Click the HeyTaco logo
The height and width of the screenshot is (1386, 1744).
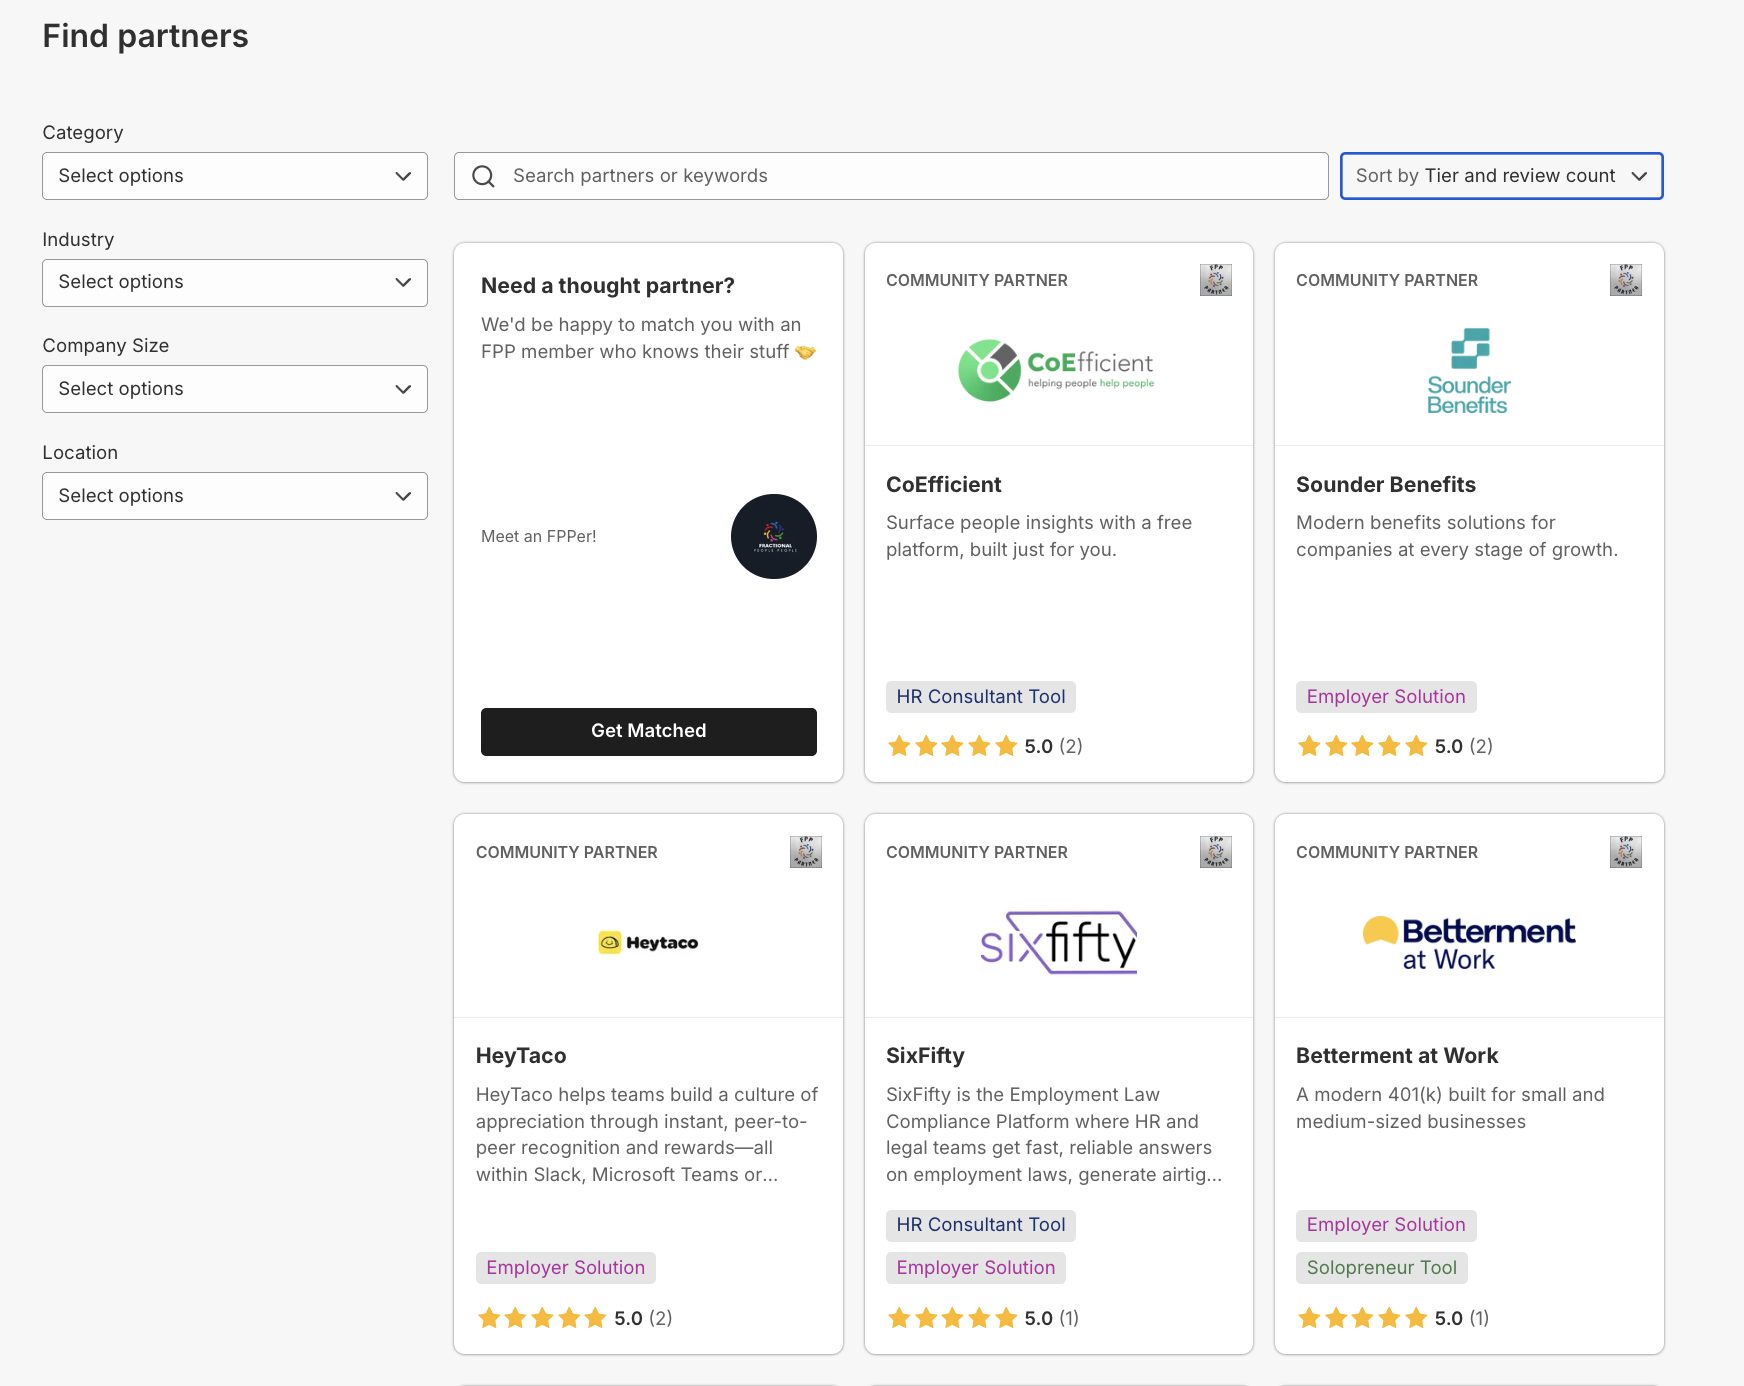[647, 941]
